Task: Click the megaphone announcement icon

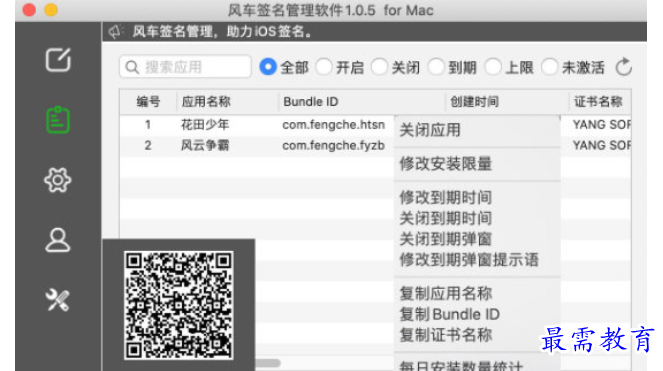Action: point(115,31)
